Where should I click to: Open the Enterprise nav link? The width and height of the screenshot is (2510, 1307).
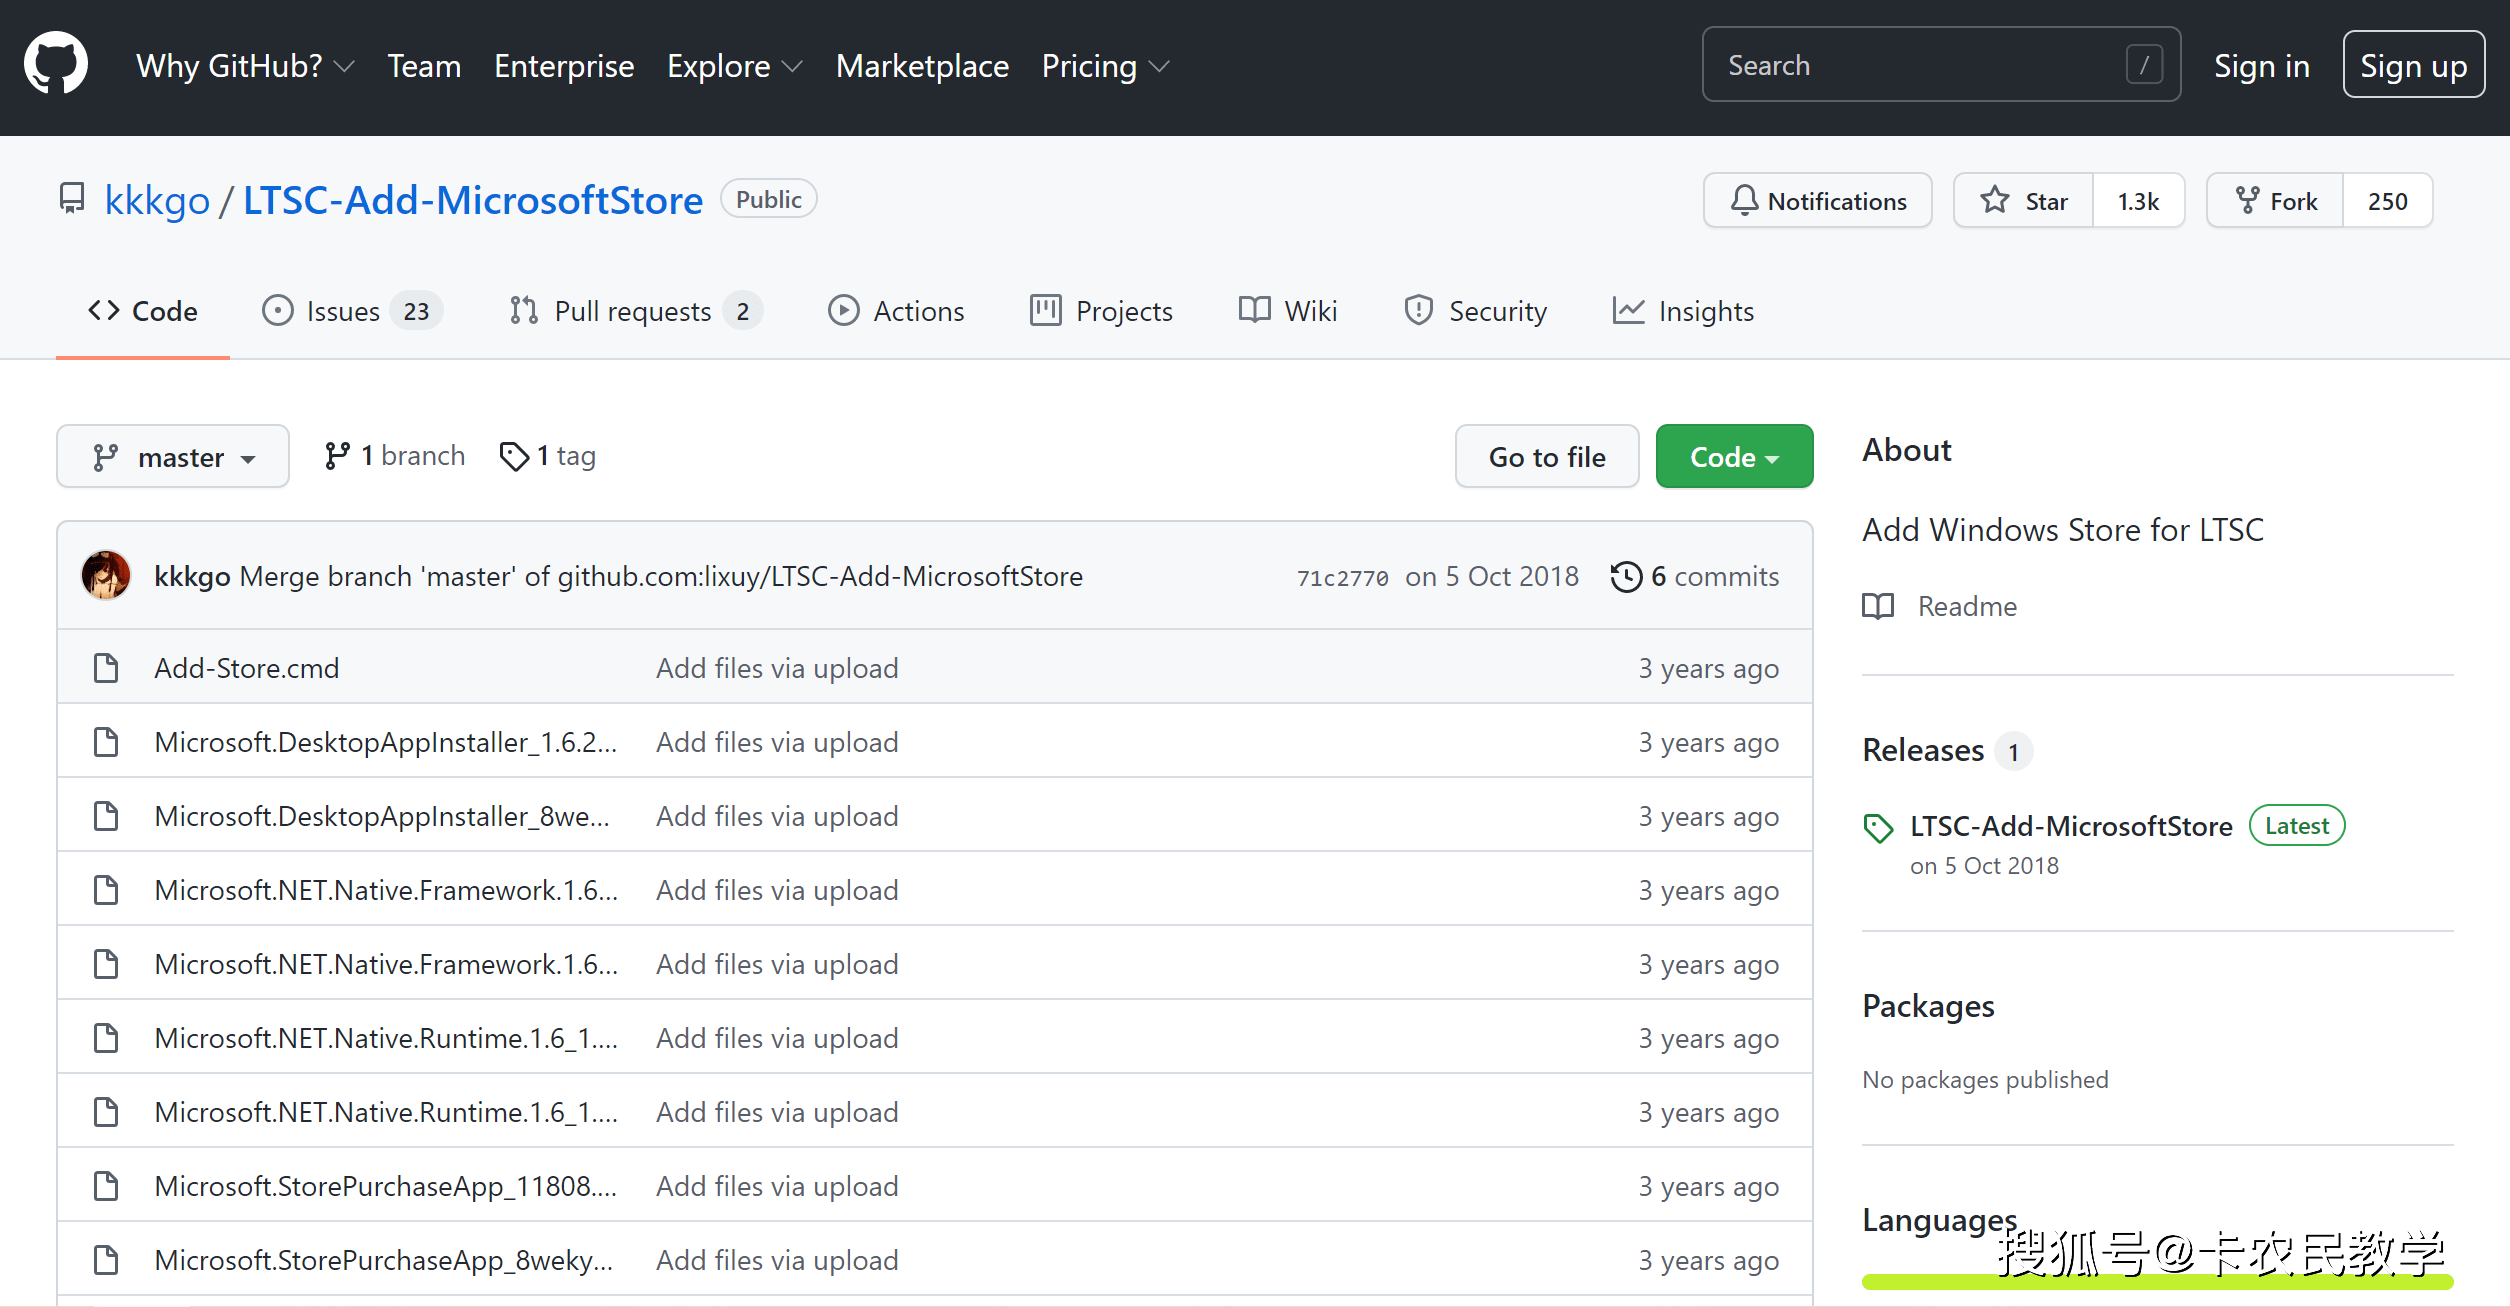[564, 66]
